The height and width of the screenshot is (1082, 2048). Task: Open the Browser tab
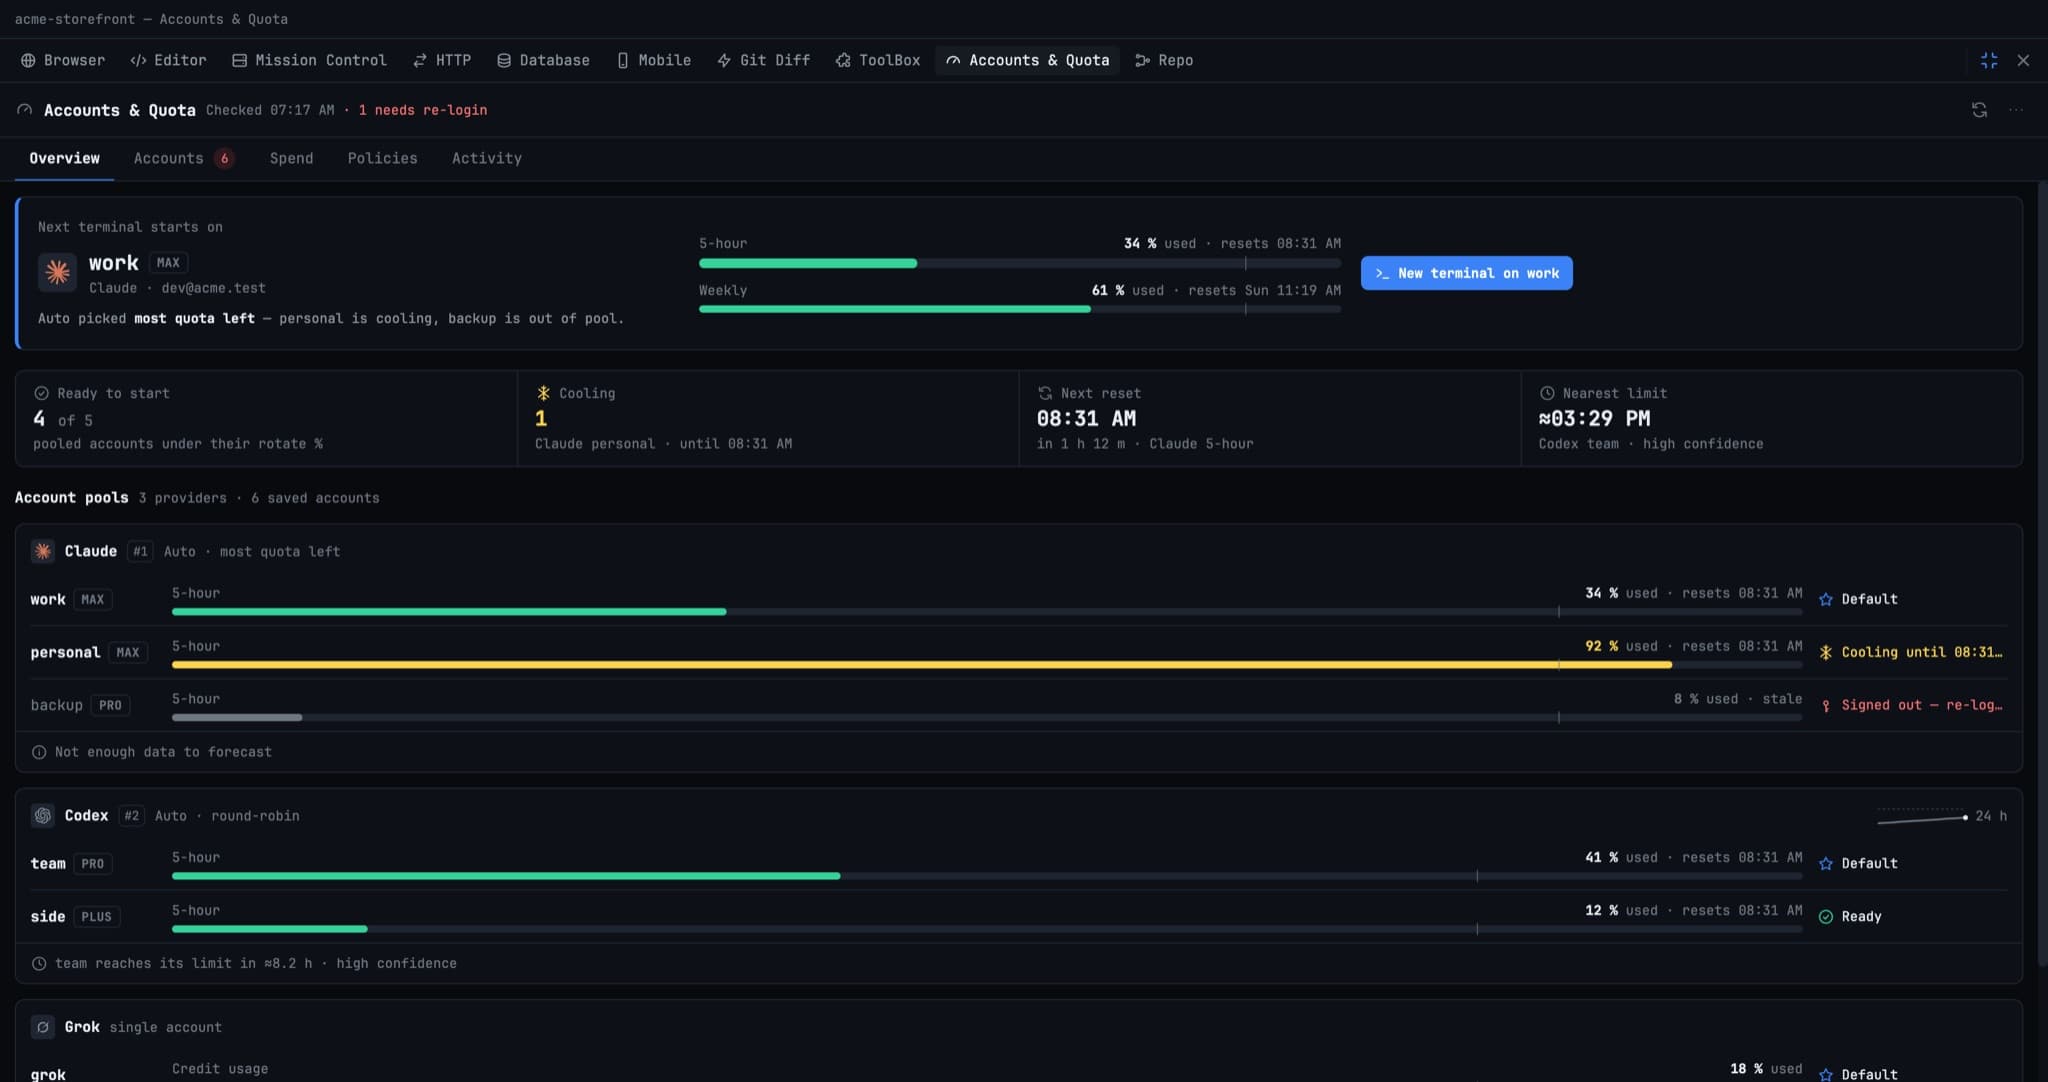pos(63,60)
